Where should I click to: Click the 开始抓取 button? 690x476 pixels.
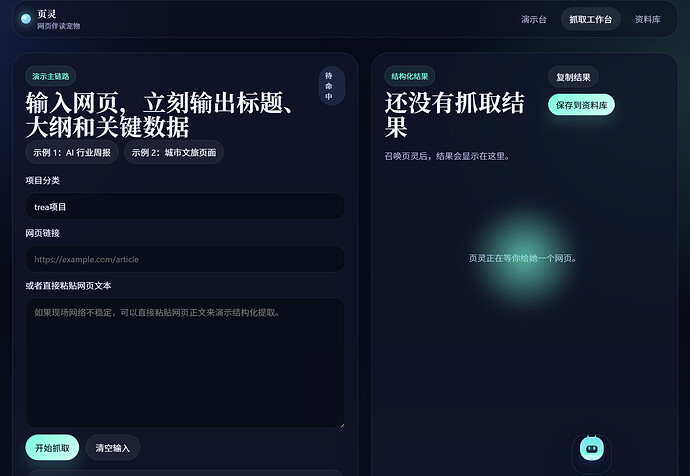(52, 448)
